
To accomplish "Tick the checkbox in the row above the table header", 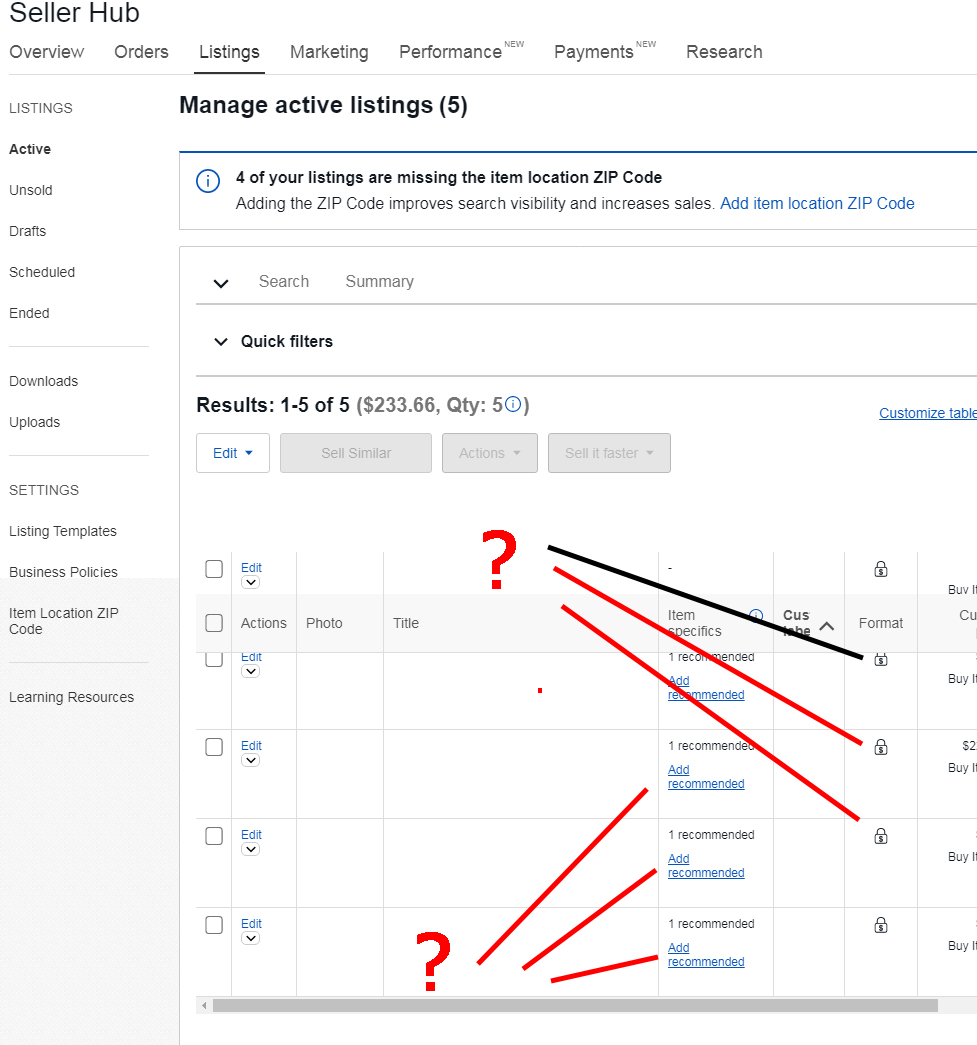I will tap(214, 569).
